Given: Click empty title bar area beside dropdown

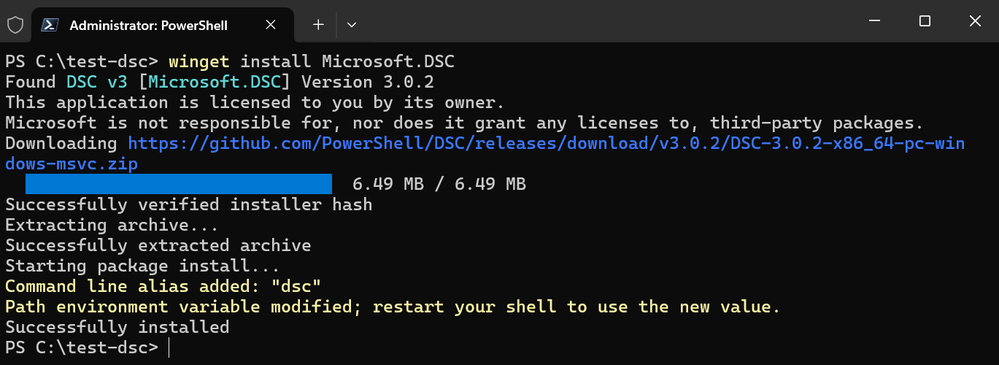Looking at the screenshot, I should tap(605, 22).
